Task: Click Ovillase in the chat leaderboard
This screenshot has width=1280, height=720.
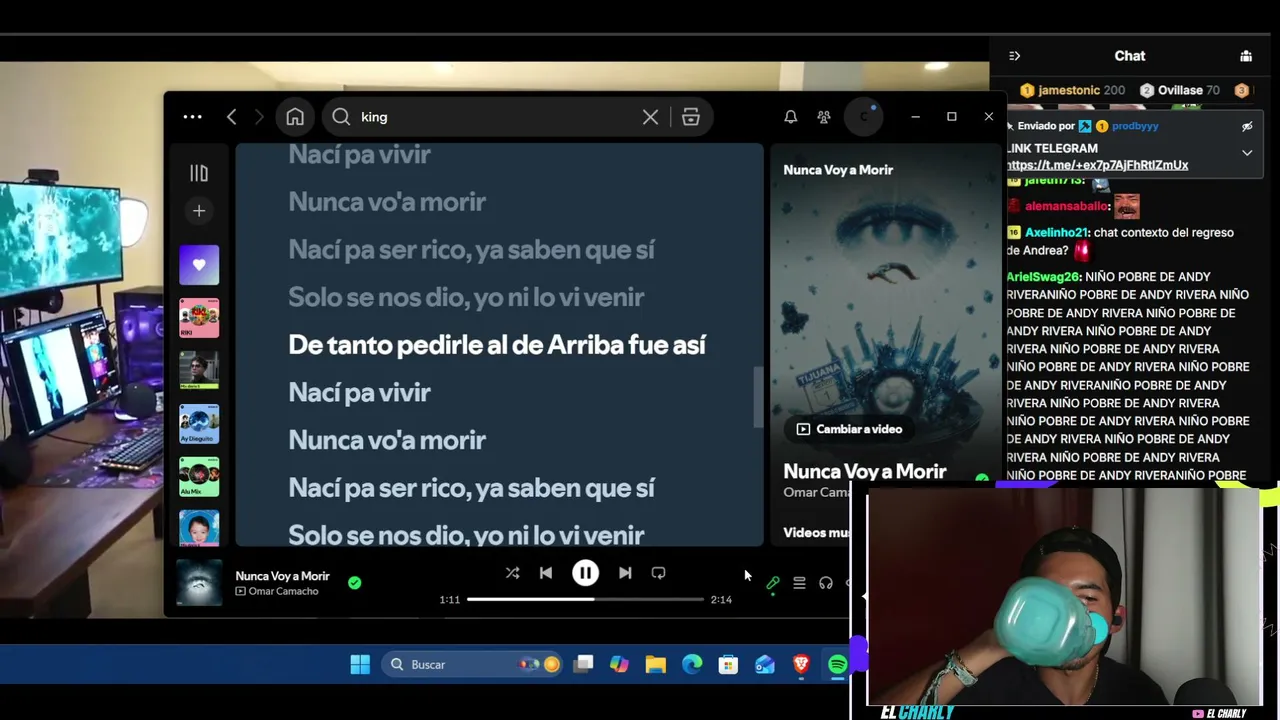Action: pos(1180,90)
